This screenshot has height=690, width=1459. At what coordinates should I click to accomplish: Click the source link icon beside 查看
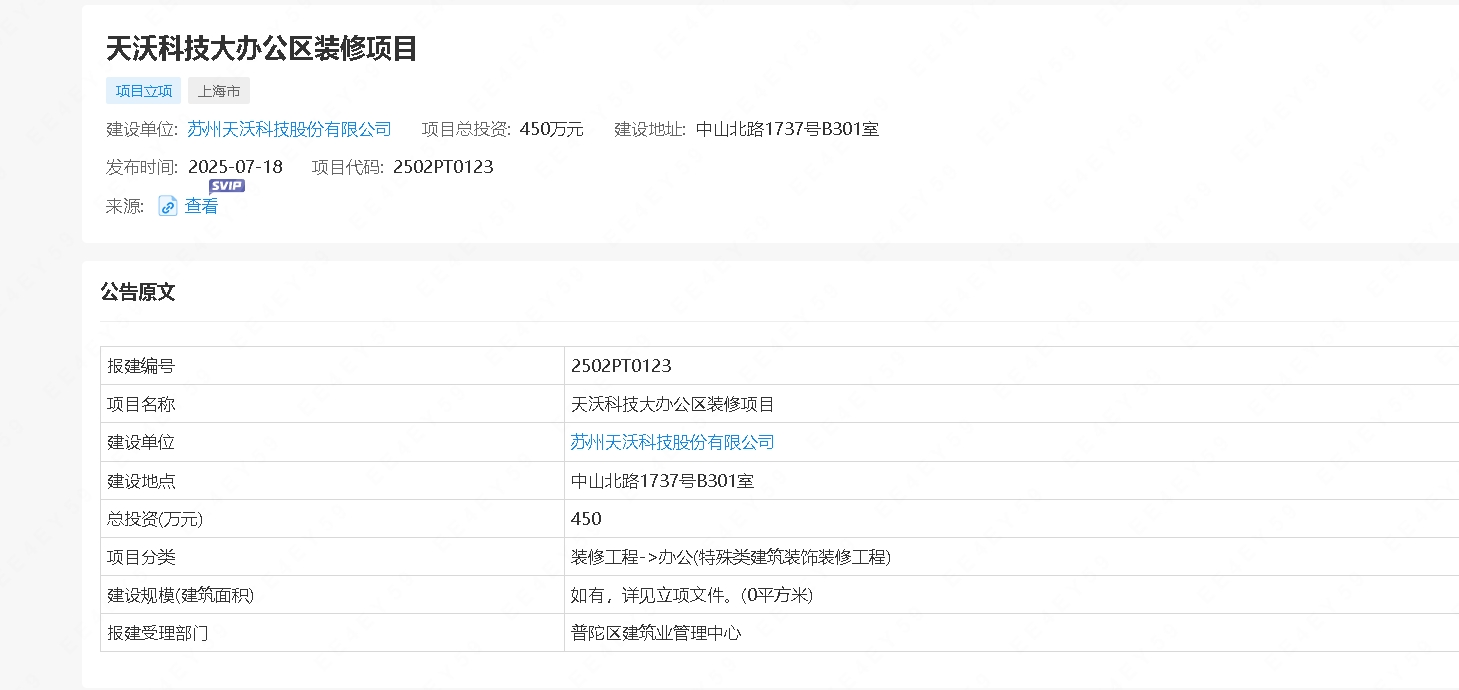[x=168, y=207]
